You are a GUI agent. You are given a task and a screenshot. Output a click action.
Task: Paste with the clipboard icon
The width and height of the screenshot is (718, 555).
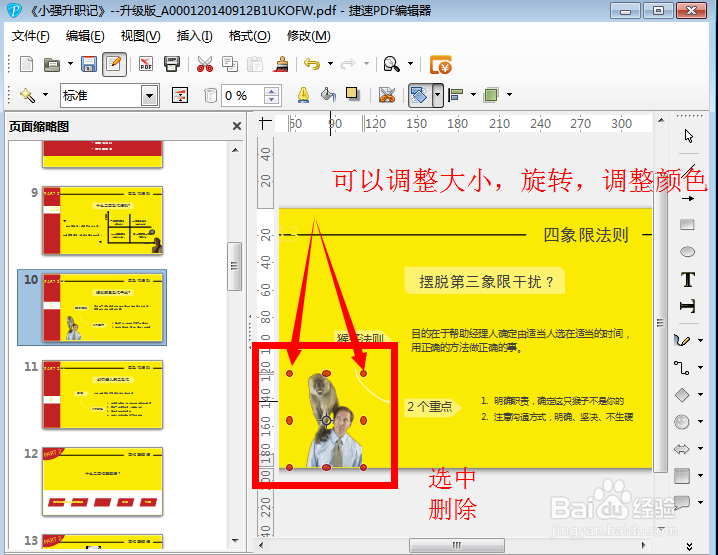255,64
